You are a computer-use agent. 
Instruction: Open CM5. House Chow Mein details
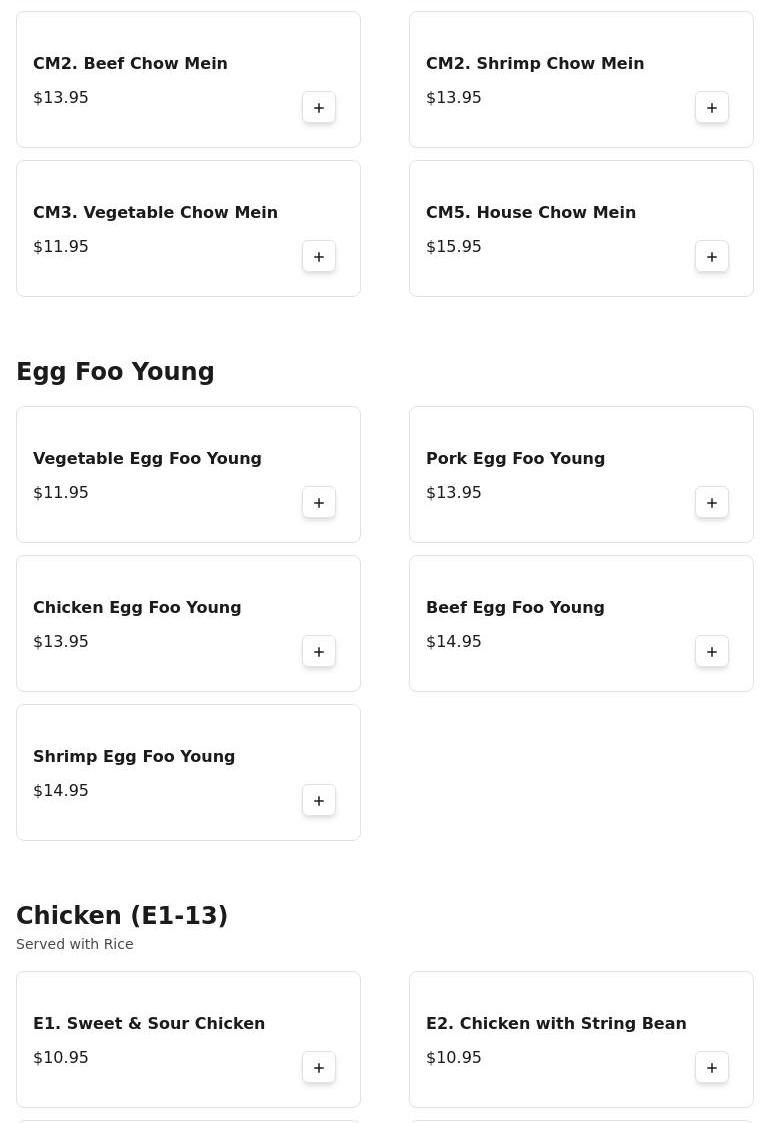(x=530, y=213)
